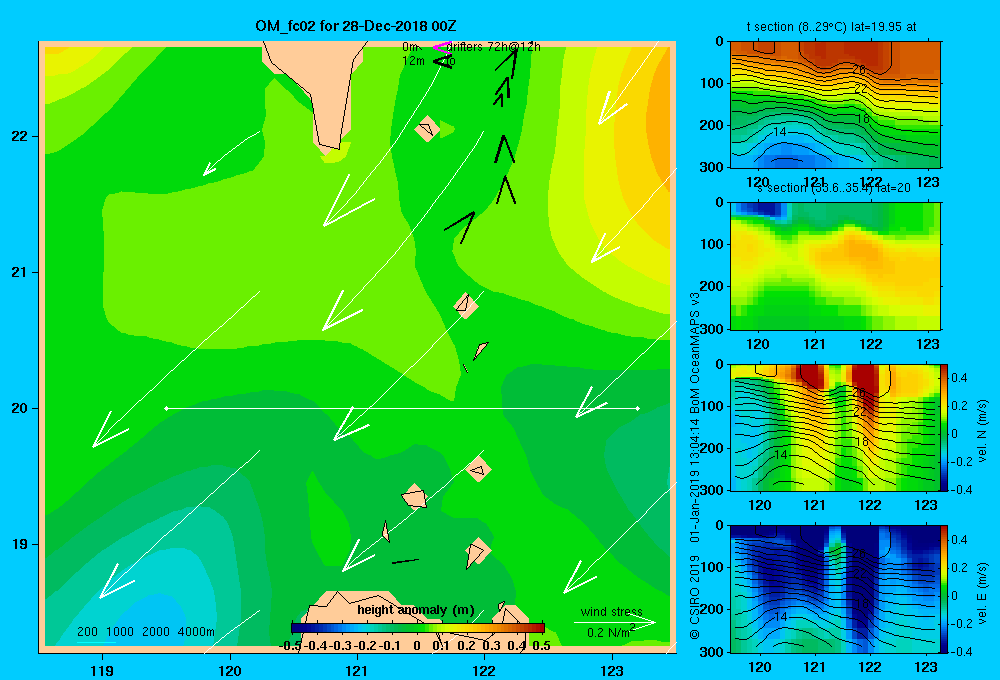Click the "200 1000 2000 4000m" bathymetry legend

[x=145, y=632]
